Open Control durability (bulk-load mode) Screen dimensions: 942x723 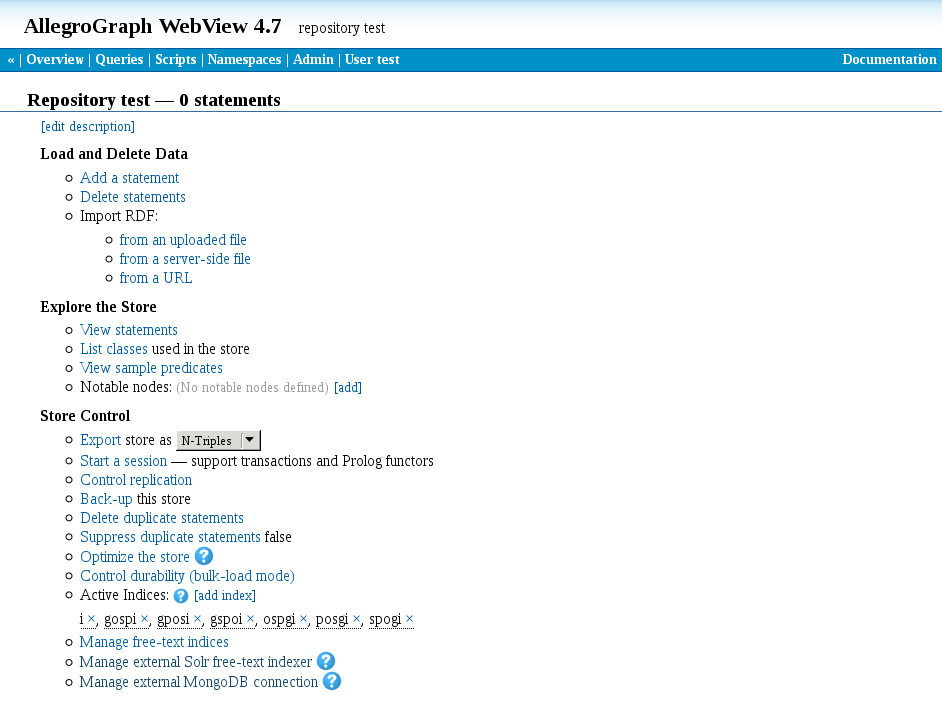(187, 576)
